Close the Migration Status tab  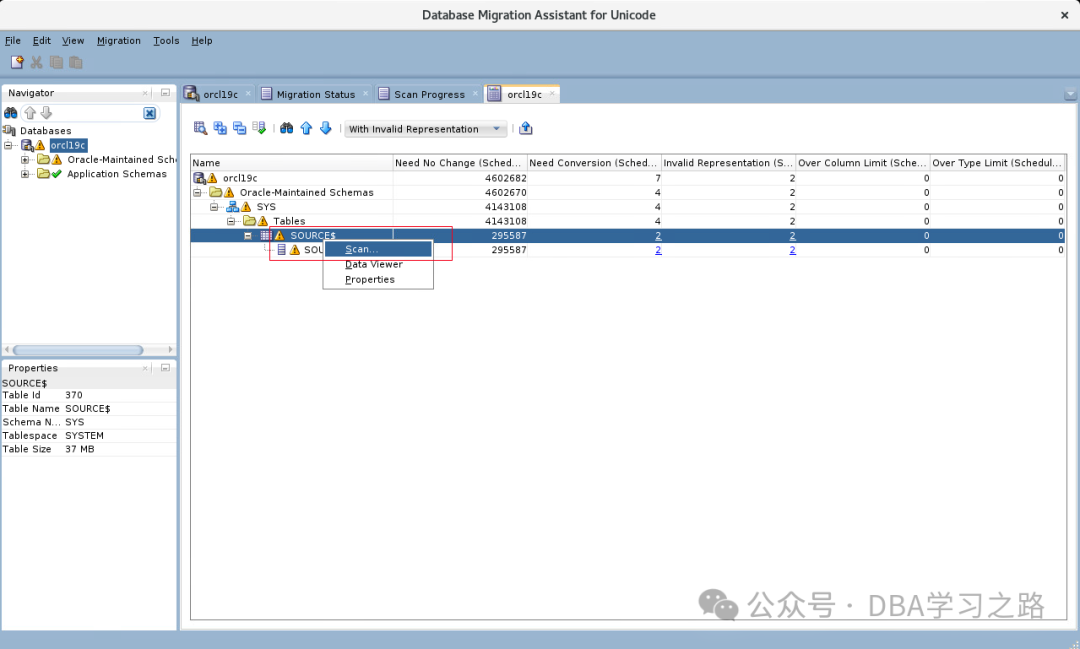coord(366,93)
